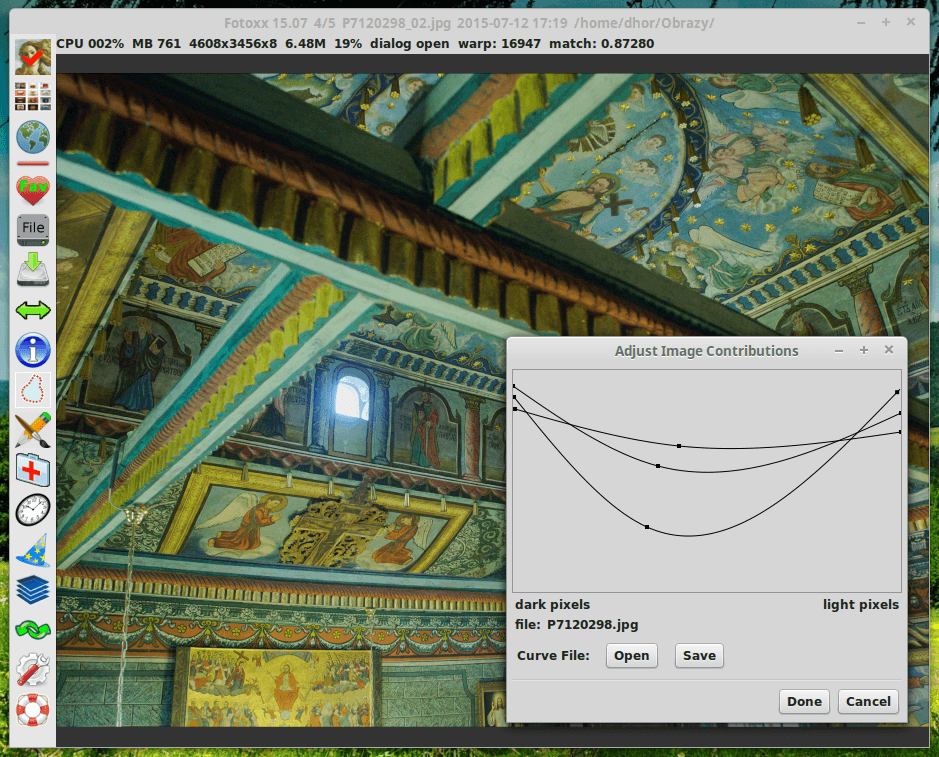Click the green double-arrow previous/next icon

tap(33, 310)
